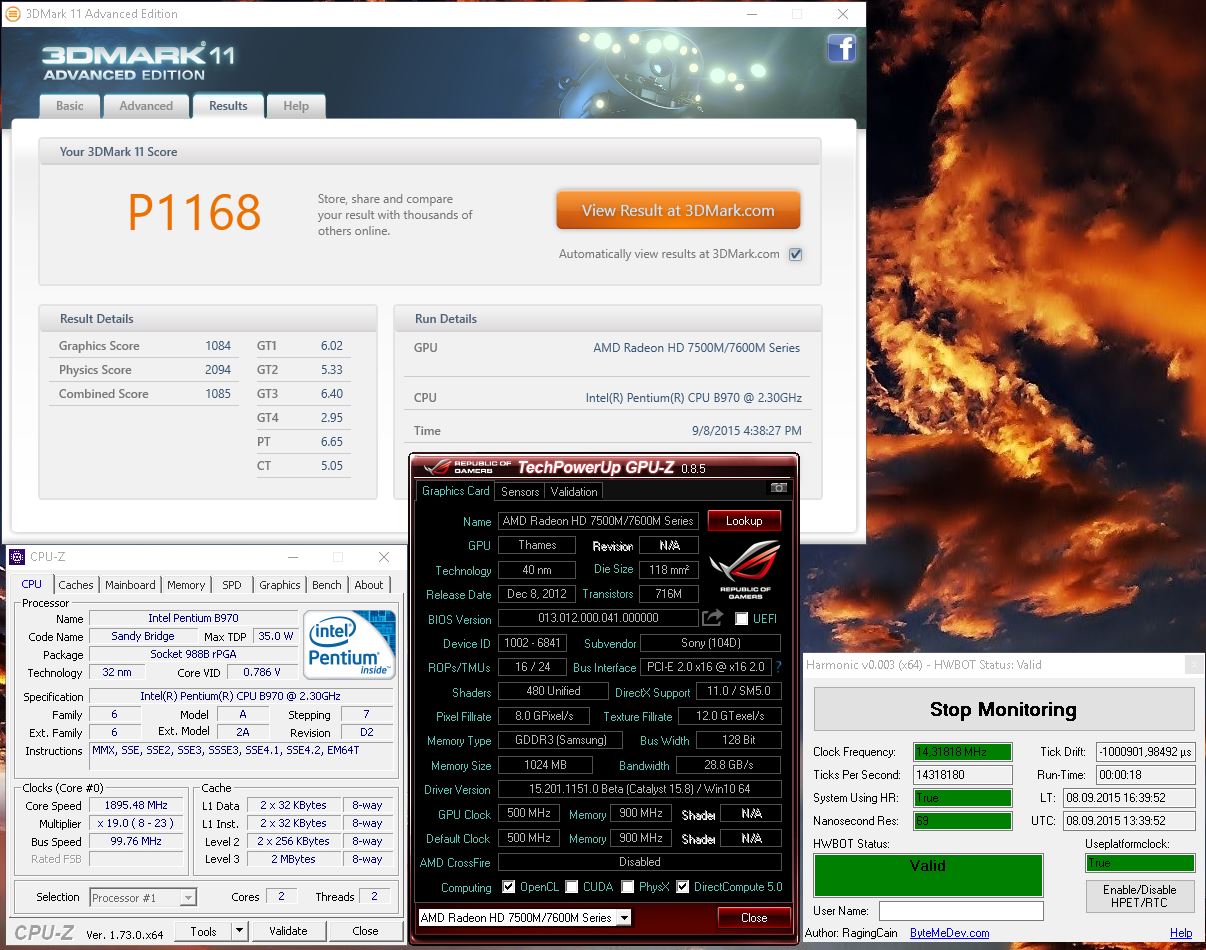This screenshot has width=1206, height=950.
Task: Click the Physics Score value 2094
Action: click(218, 370)
